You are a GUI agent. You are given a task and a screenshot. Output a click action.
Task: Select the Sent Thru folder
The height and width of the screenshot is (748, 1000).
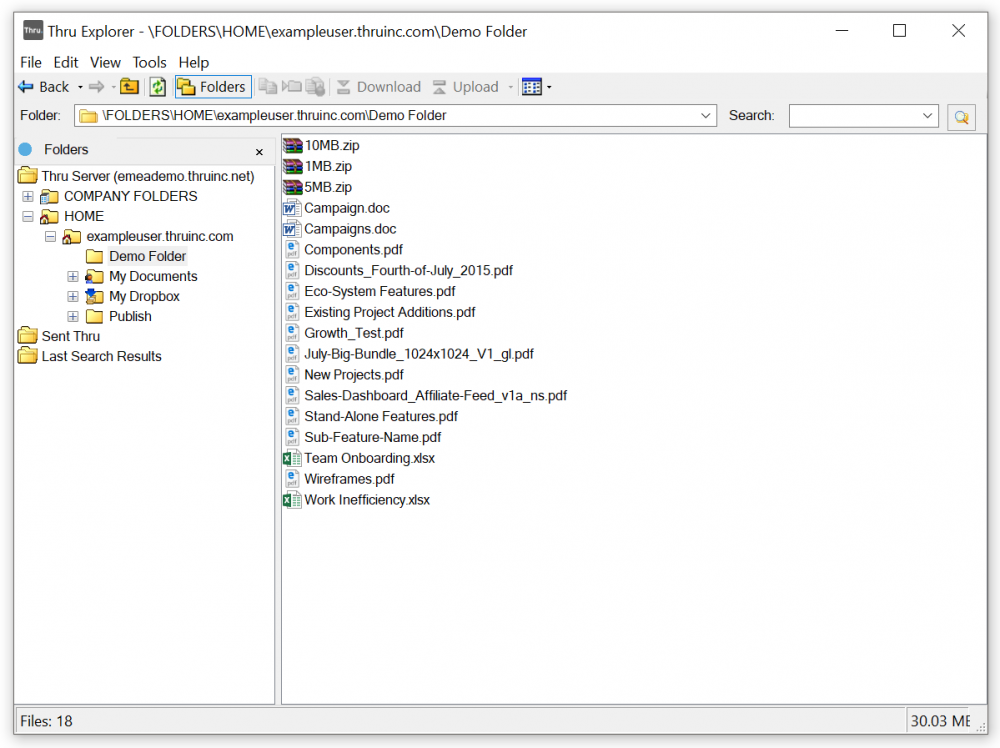[70, 336]
